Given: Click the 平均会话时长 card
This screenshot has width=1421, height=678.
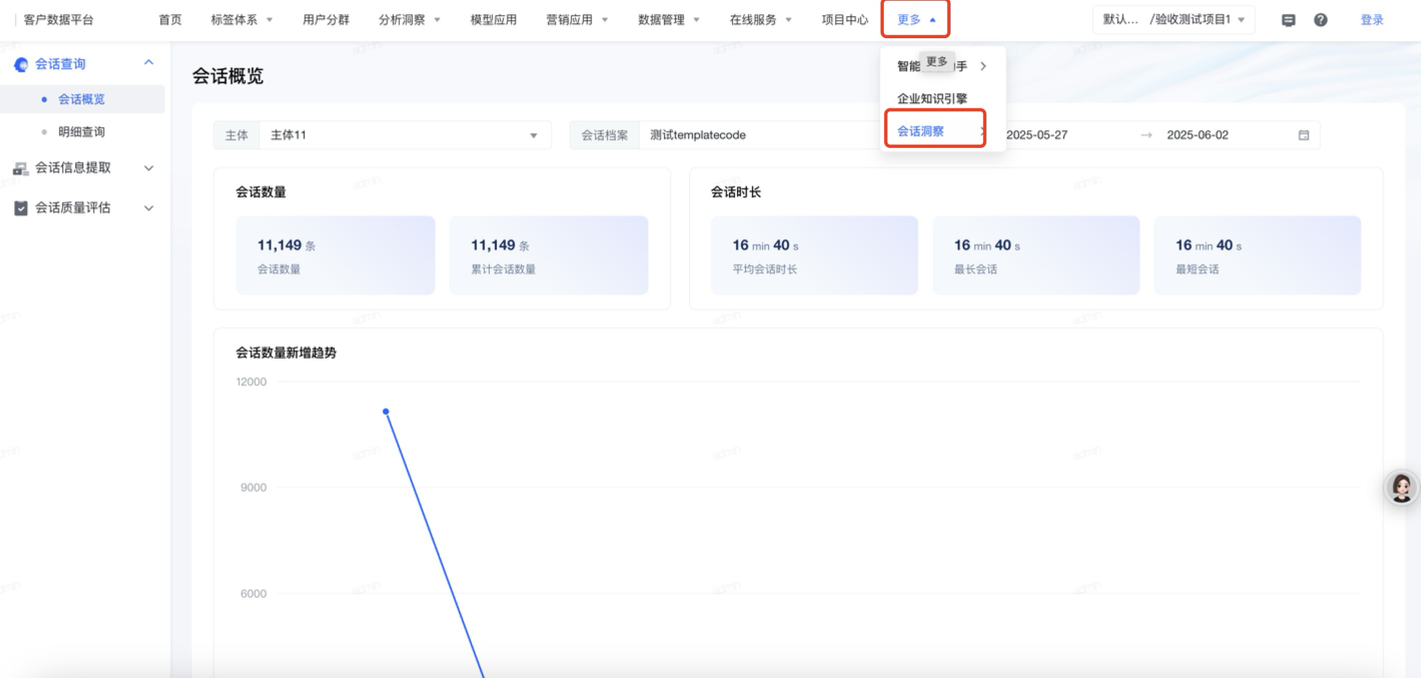Looking at the screenshot, I should [x=814, y=255].
